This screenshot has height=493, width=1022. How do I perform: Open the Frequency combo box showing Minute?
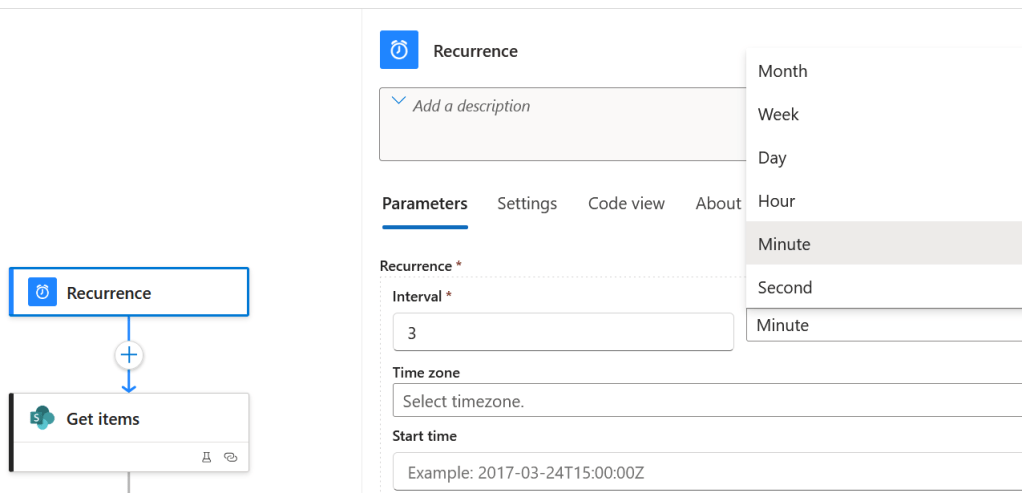884,325
